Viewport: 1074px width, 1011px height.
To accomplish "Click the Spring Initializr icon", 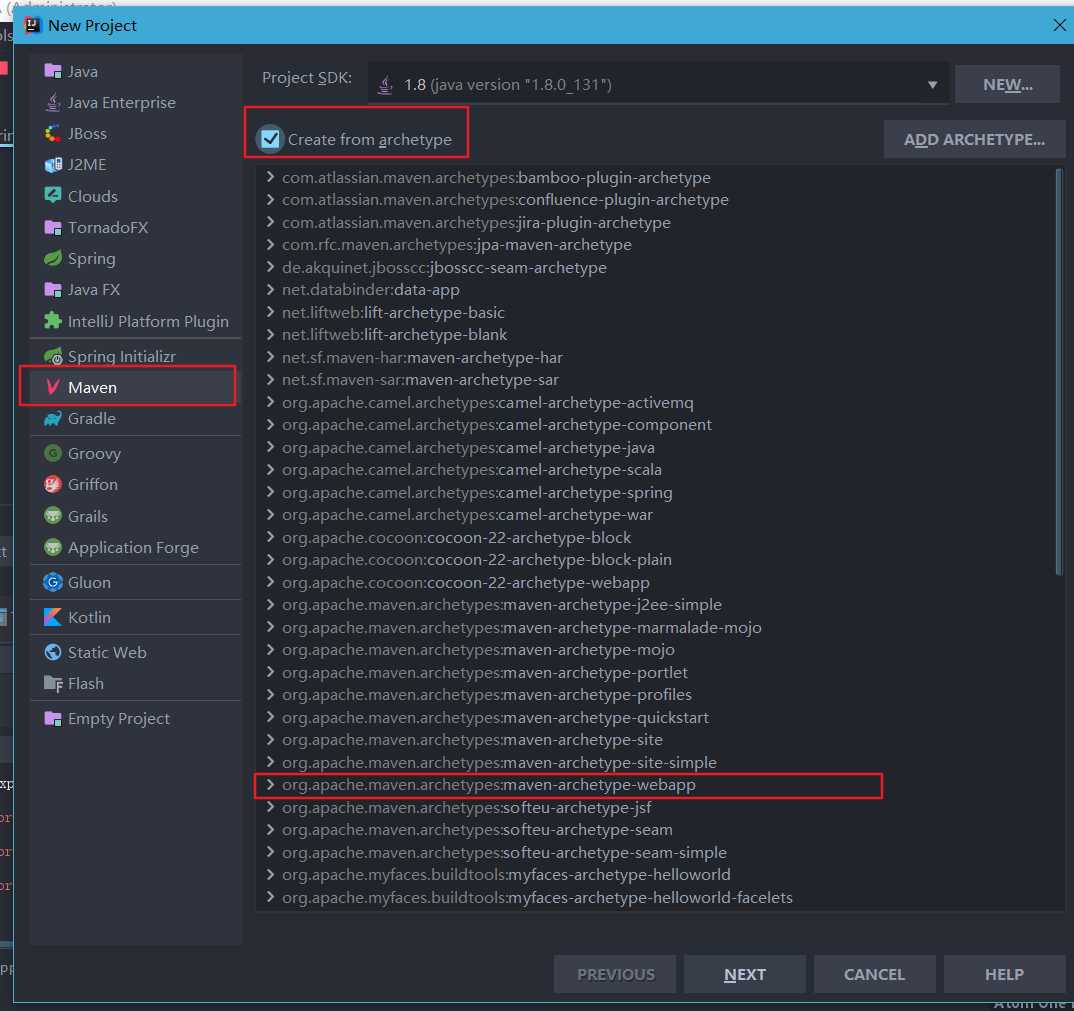I will [53, 356].
